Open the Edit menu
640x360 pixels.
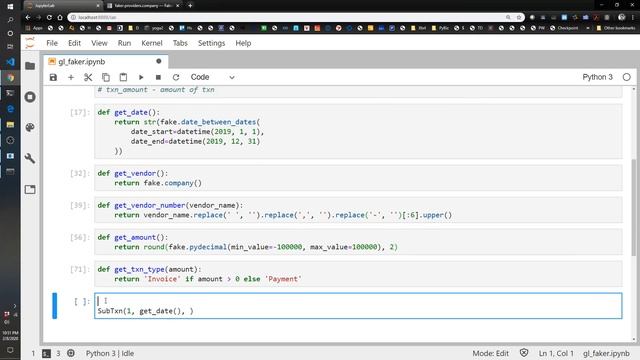[x=74, y=43]
